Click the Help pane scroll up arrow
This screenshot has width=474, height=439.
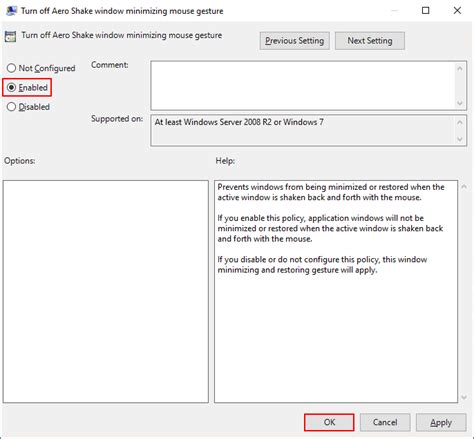pos(464,187)
